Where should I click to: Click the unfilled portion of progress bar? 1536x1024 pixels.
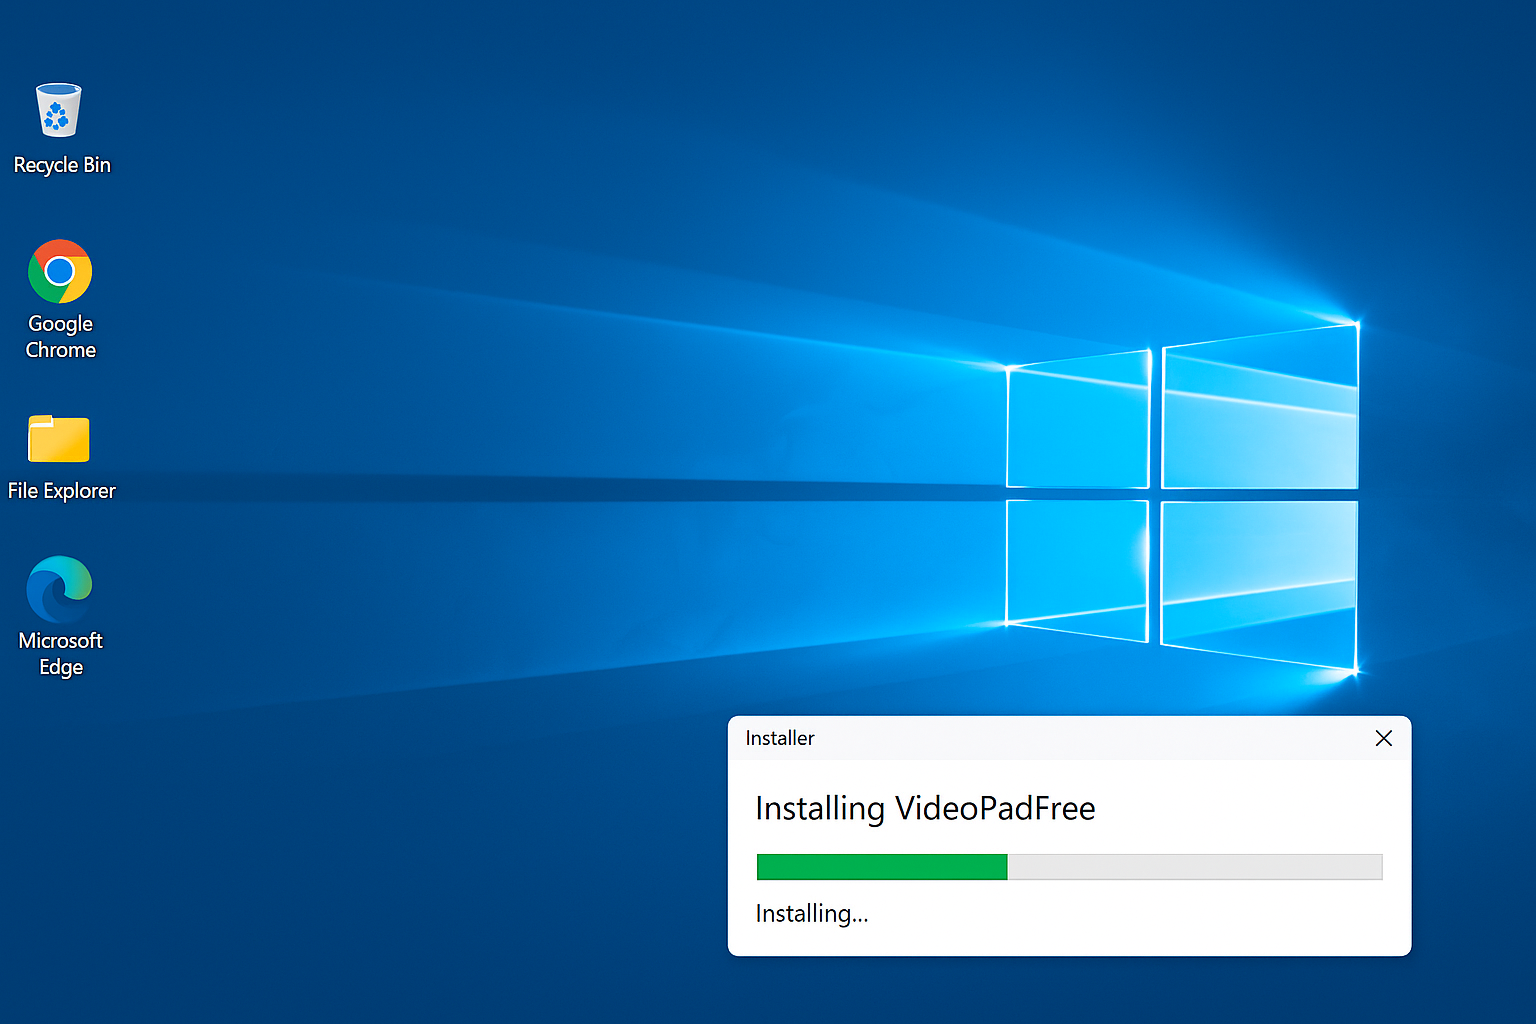(1195, 867)
